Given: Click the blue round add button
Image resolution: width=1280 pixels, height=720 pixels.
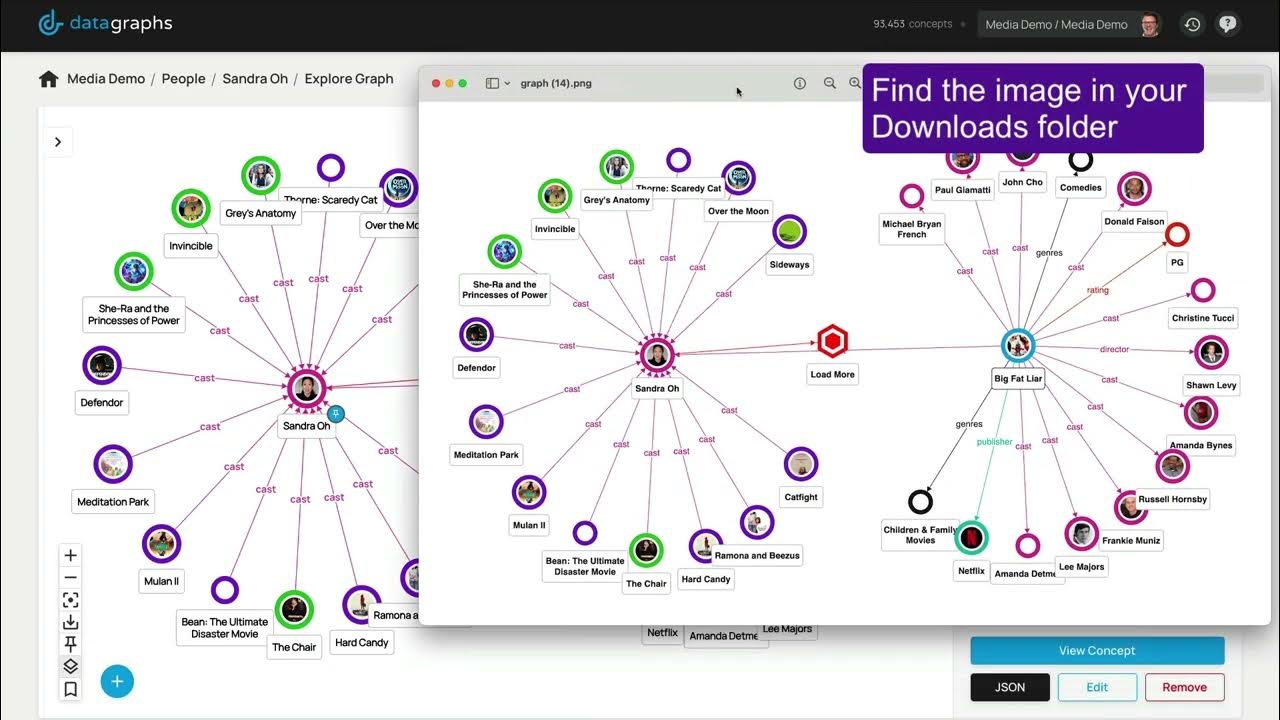Looking at the screenshot, I should pyautogui.click(x=117, y=682).
